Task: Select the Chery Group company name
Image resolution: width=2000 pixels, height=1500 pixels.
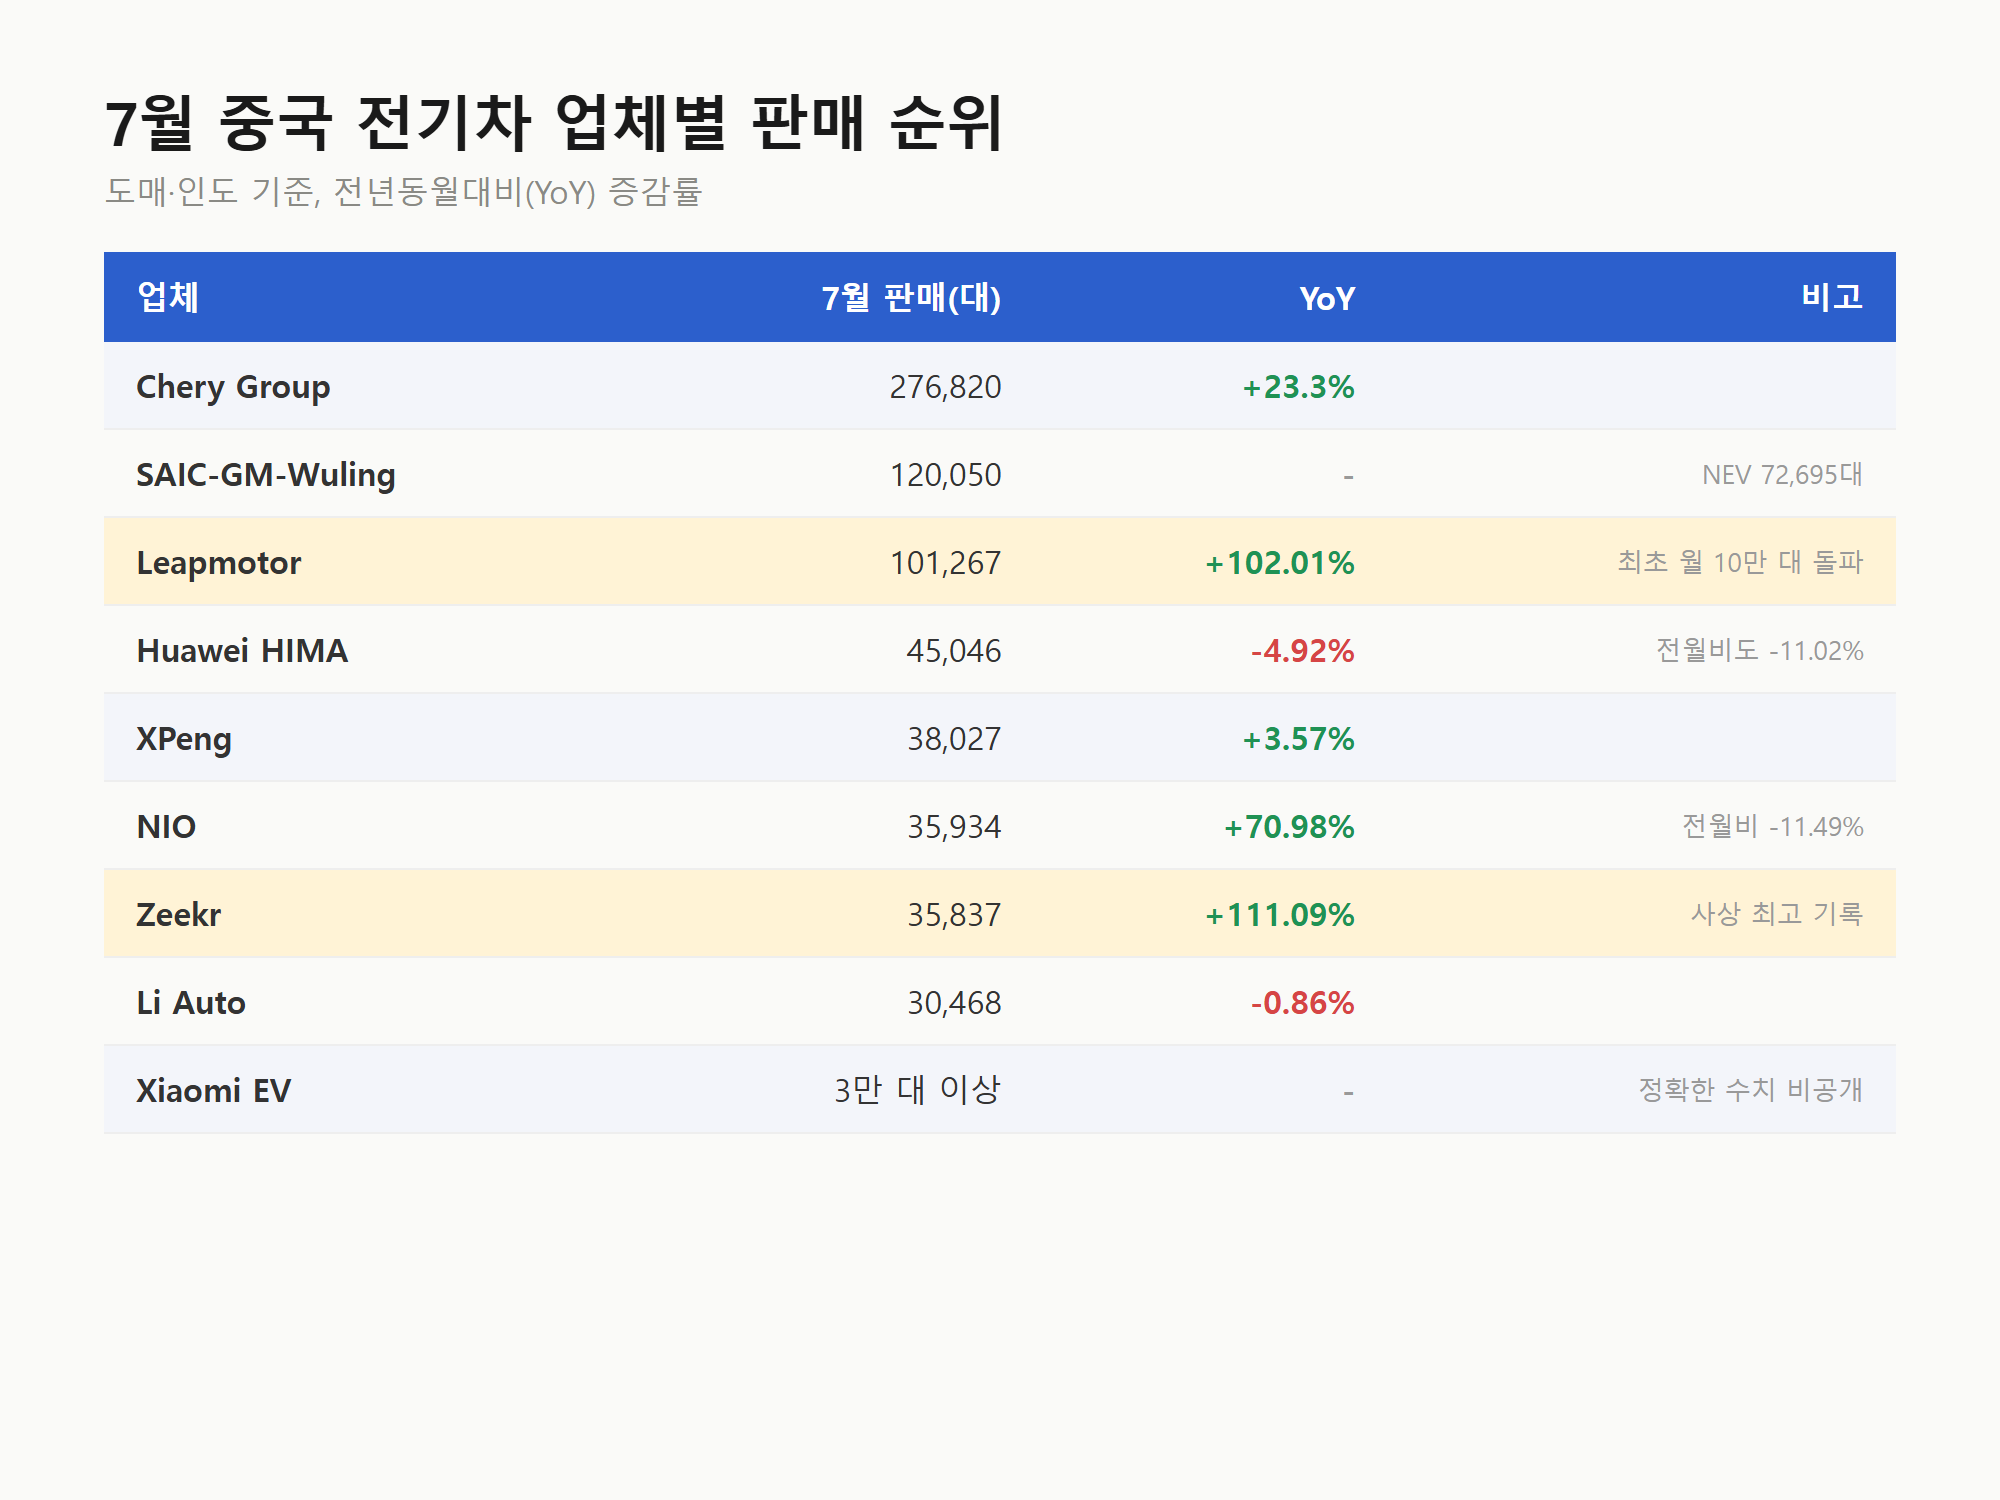Action: click(x=233, y=387)
